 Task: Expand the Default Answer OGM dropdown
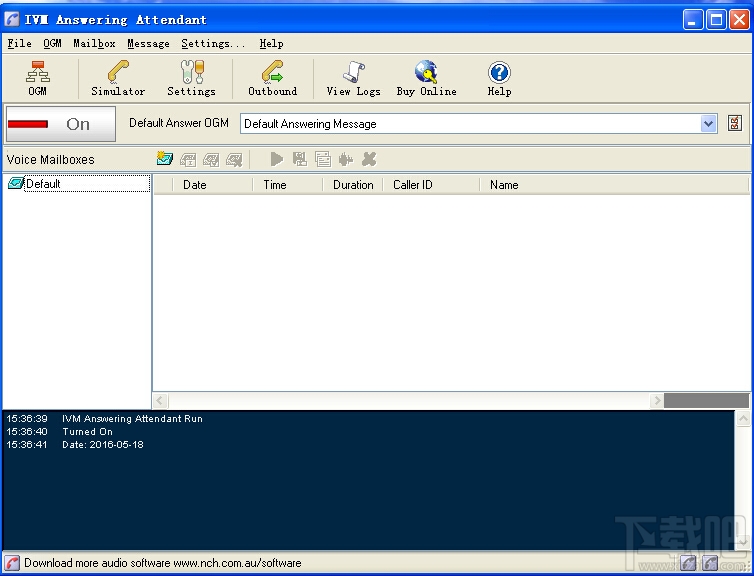coord(709,124)
